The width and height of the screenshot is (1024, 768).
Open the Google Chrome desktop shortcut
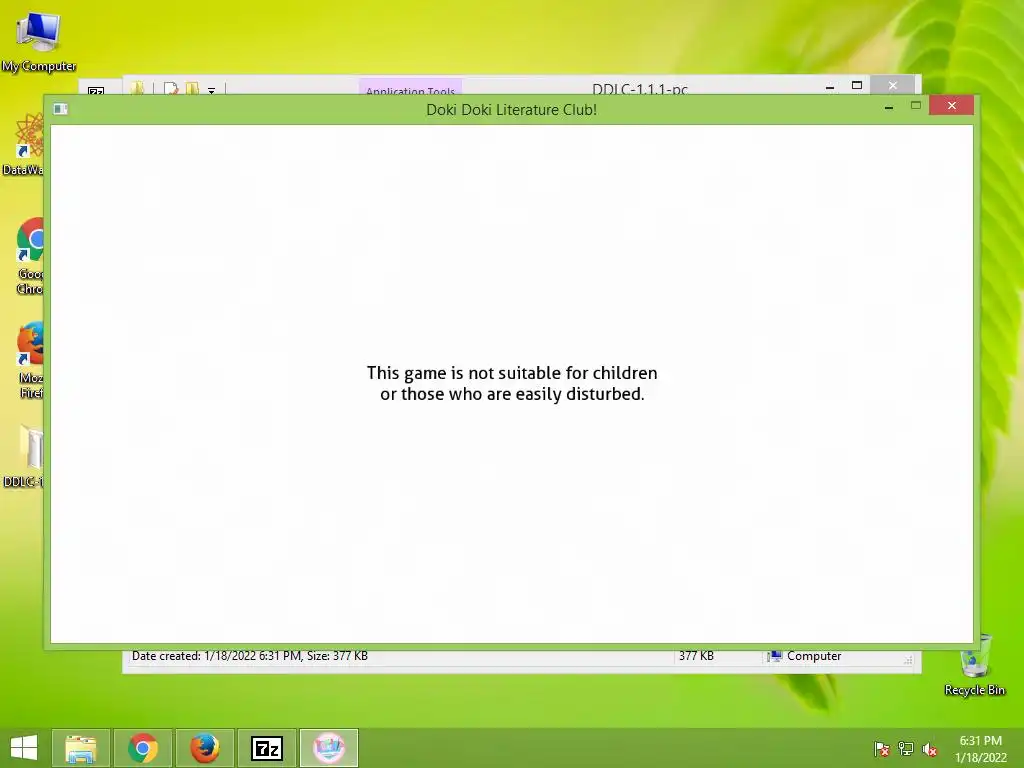(x=30, y=256)
